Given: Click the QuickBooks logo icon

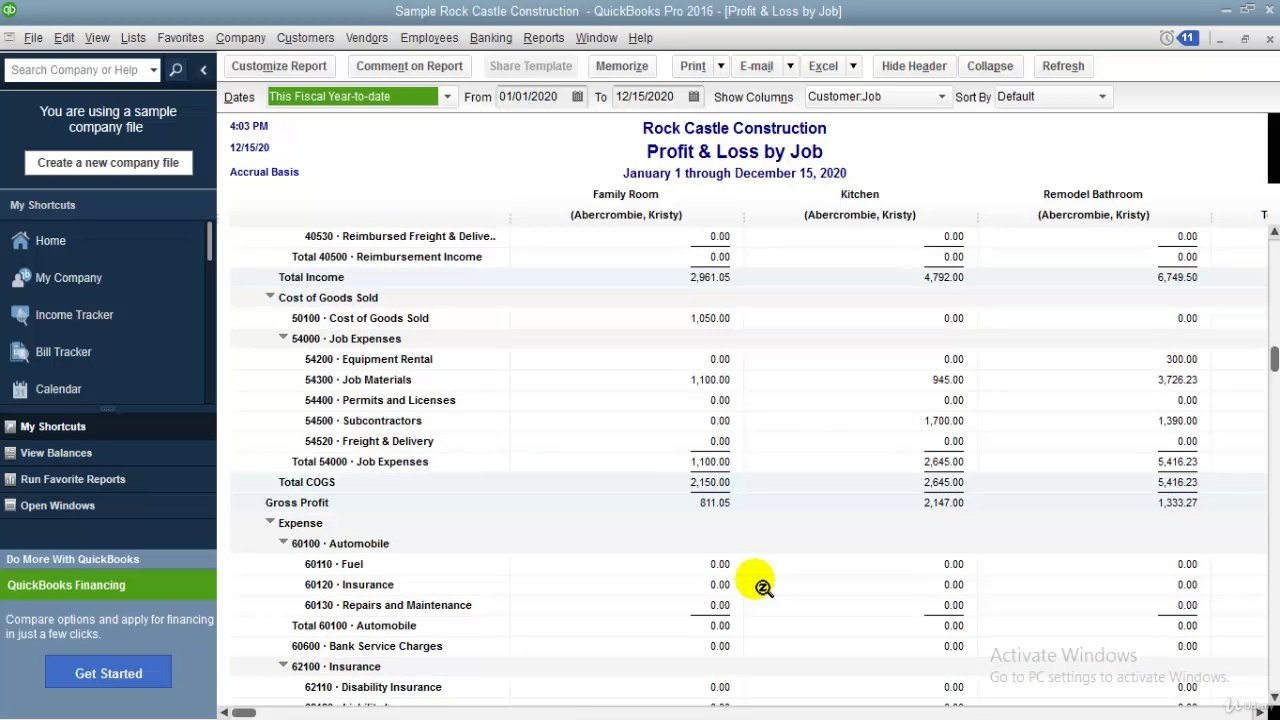Looking at the screenshot, I should click(x=9, y=11).
